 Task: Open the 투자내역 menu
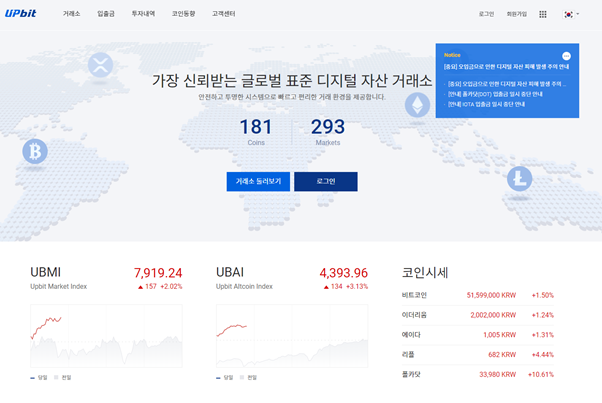[x=143, y=14]
